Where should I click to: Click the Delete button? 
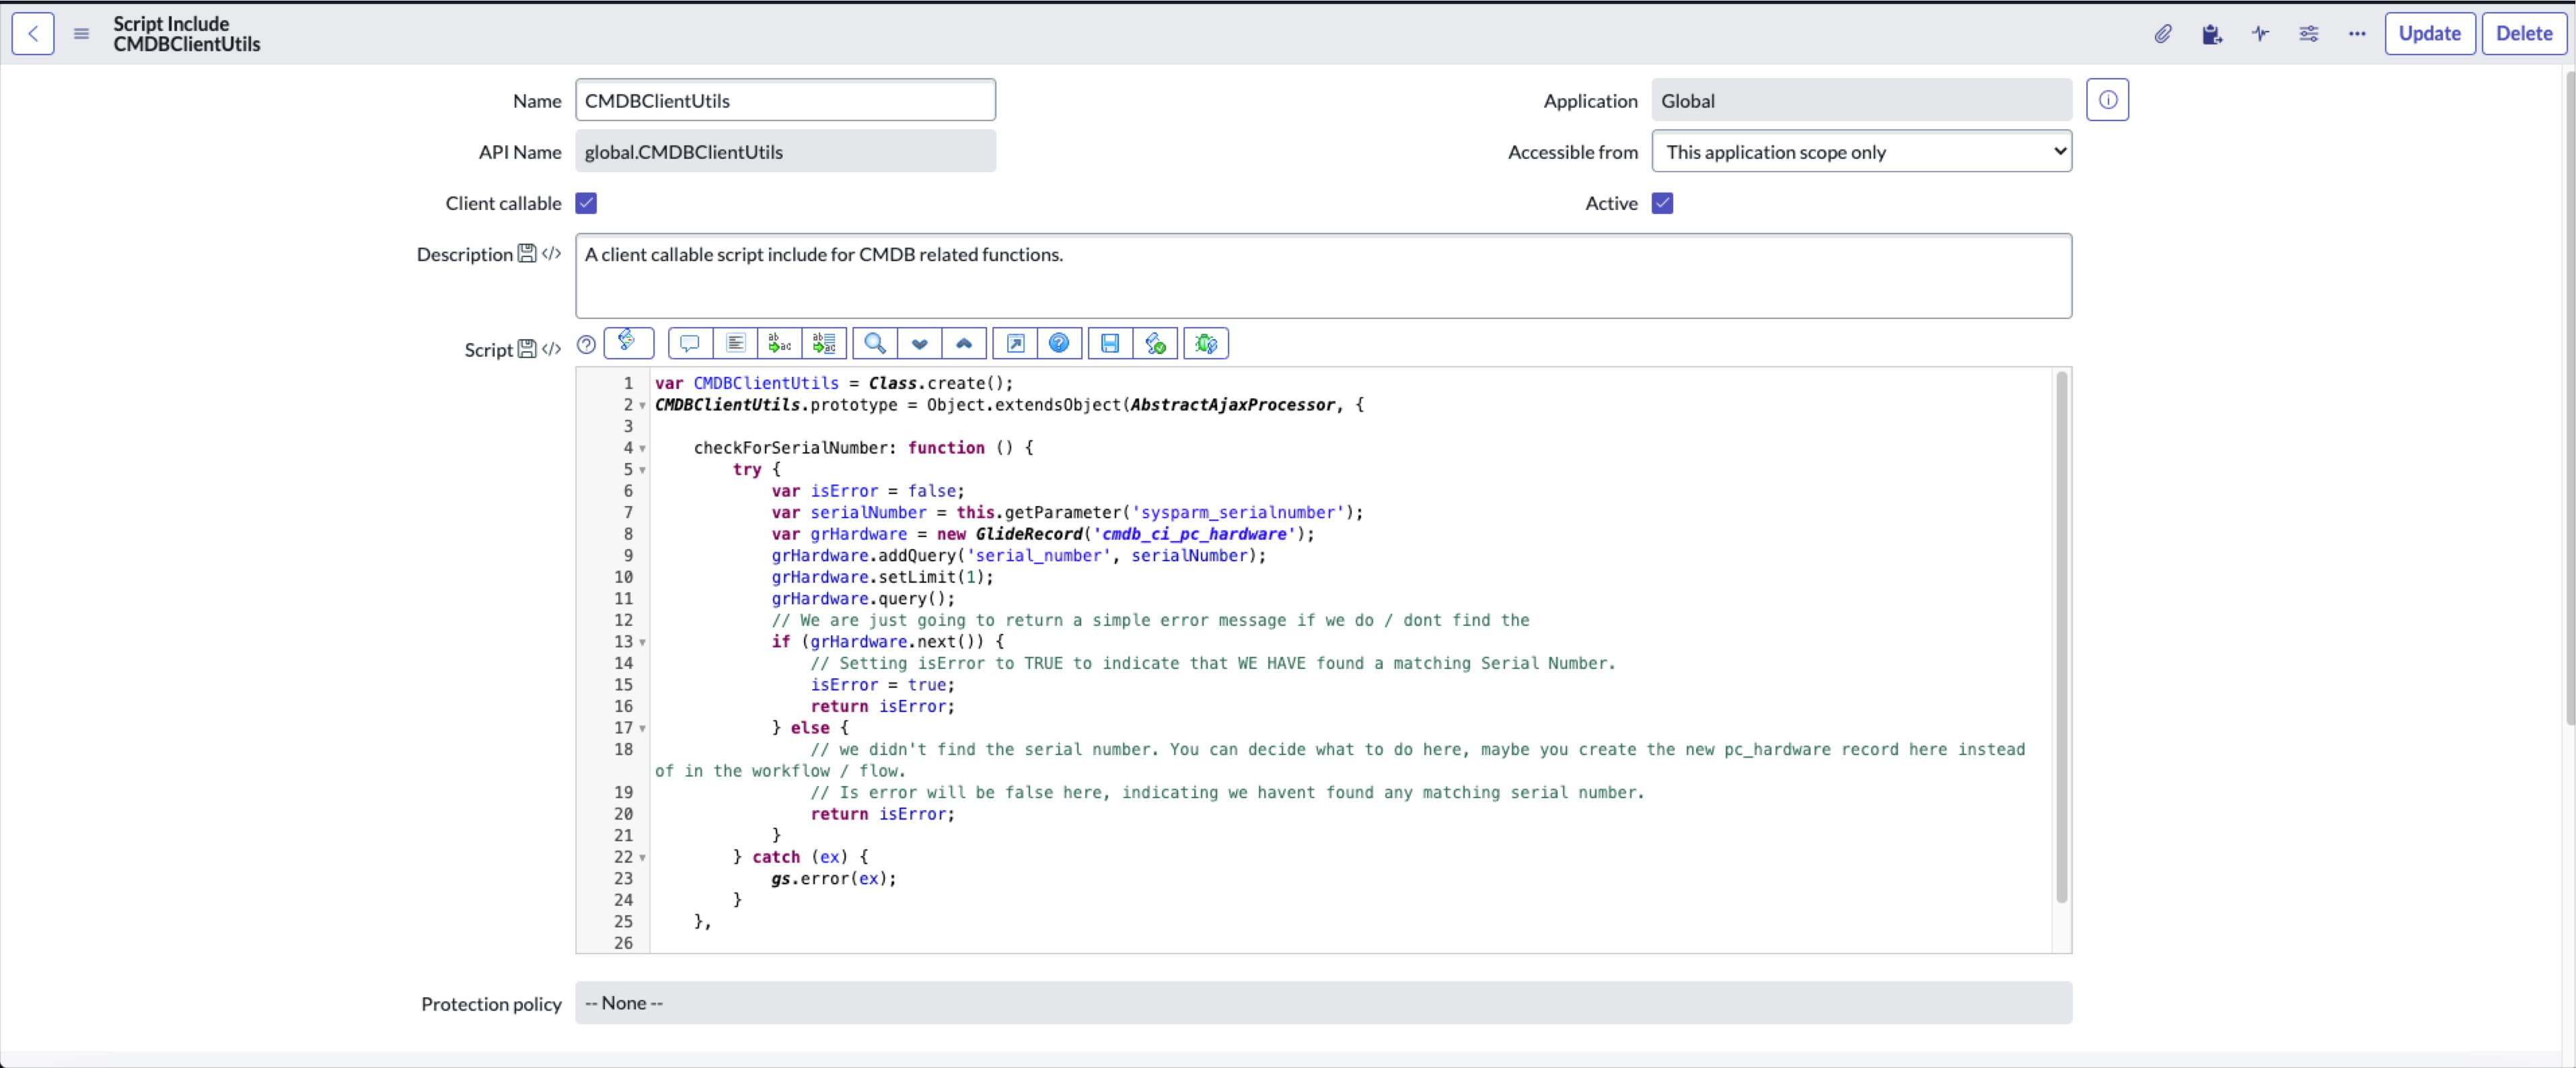[x=2523, y=34]
